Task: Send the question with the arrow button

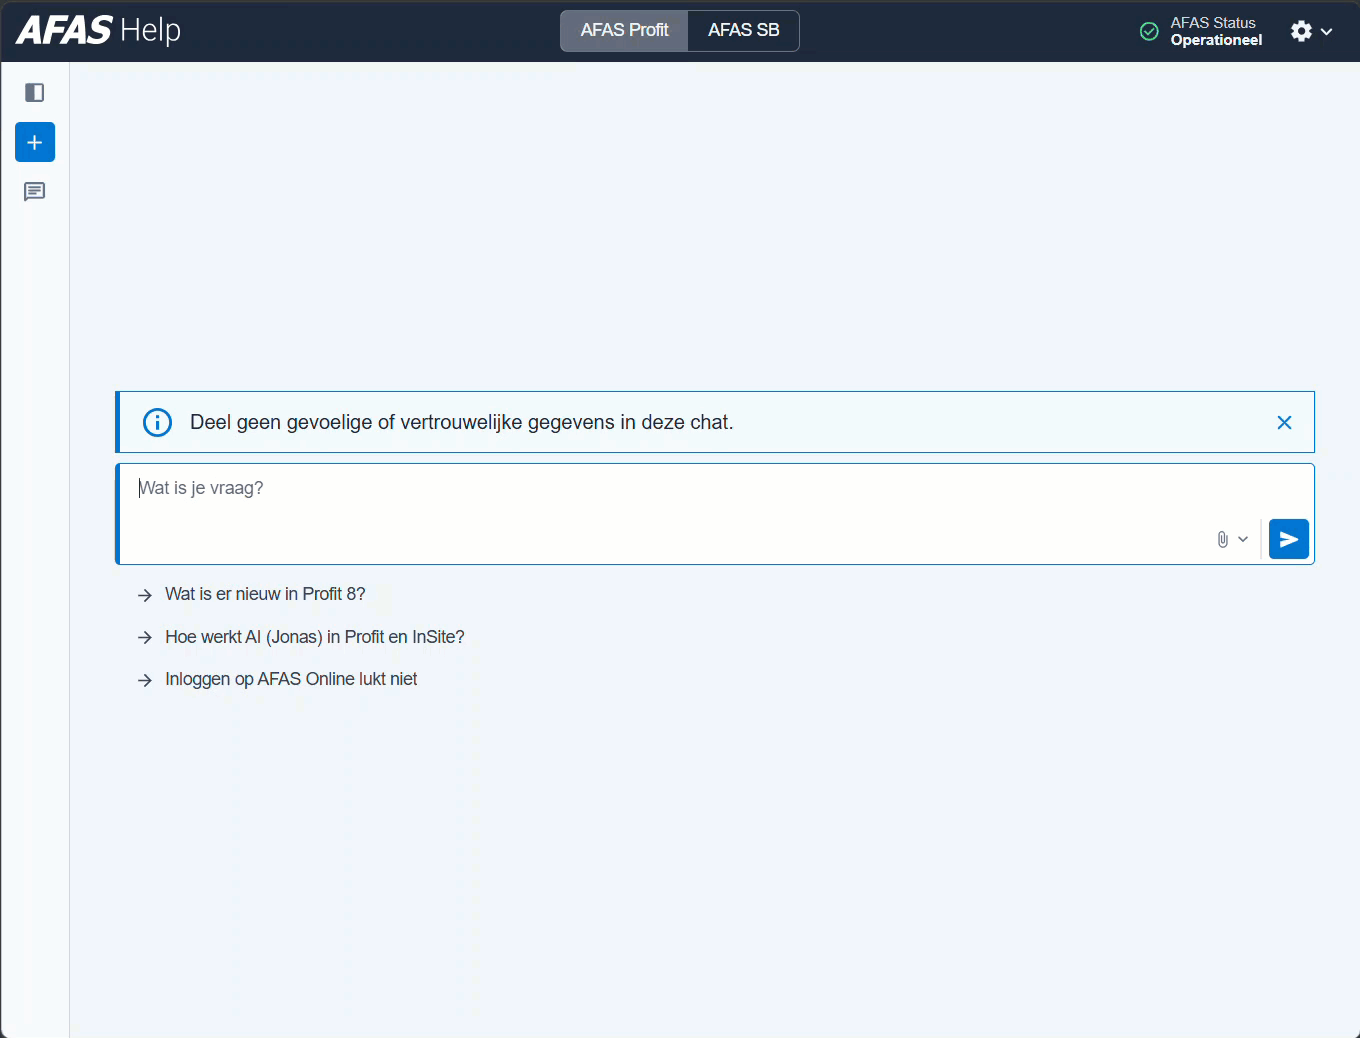Action: coord(1289,539)
